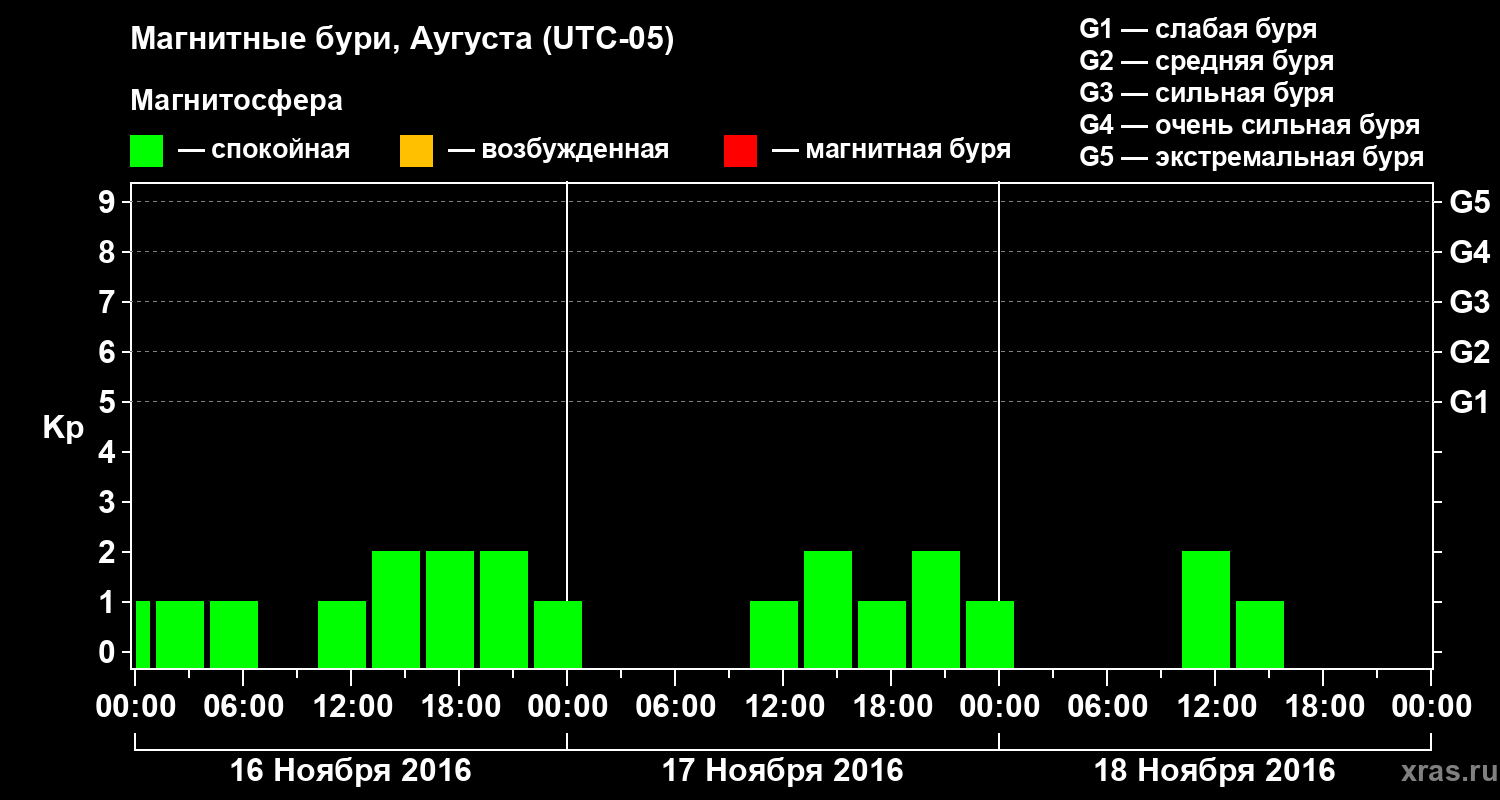Click the 'Kp' axis label
The width and height of the screenshot is (1500, 800).
tap(63, 428)
